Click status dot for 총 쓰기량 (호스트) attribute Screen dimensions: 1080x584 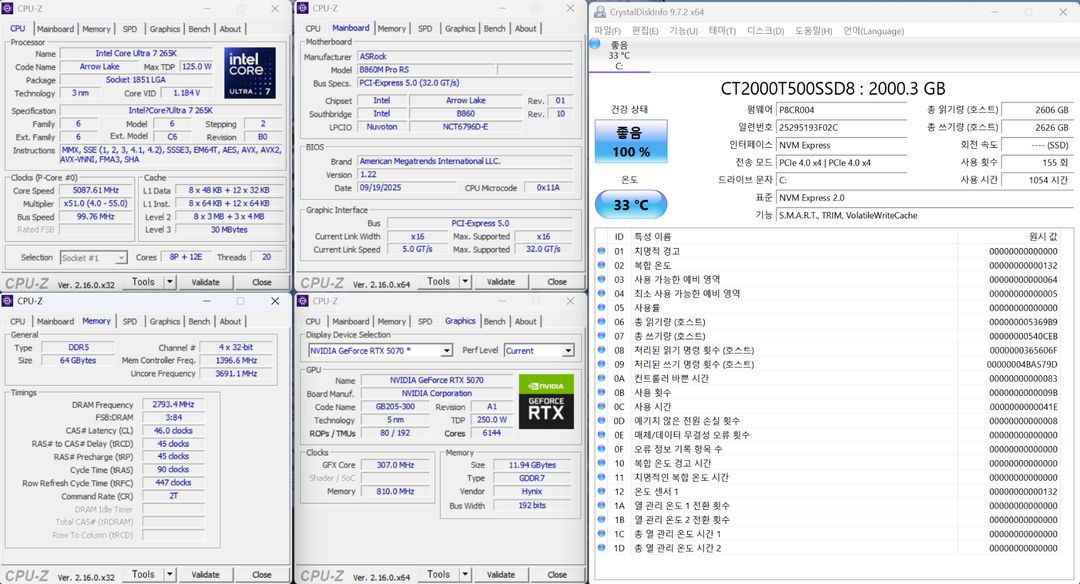coord(601,335)
